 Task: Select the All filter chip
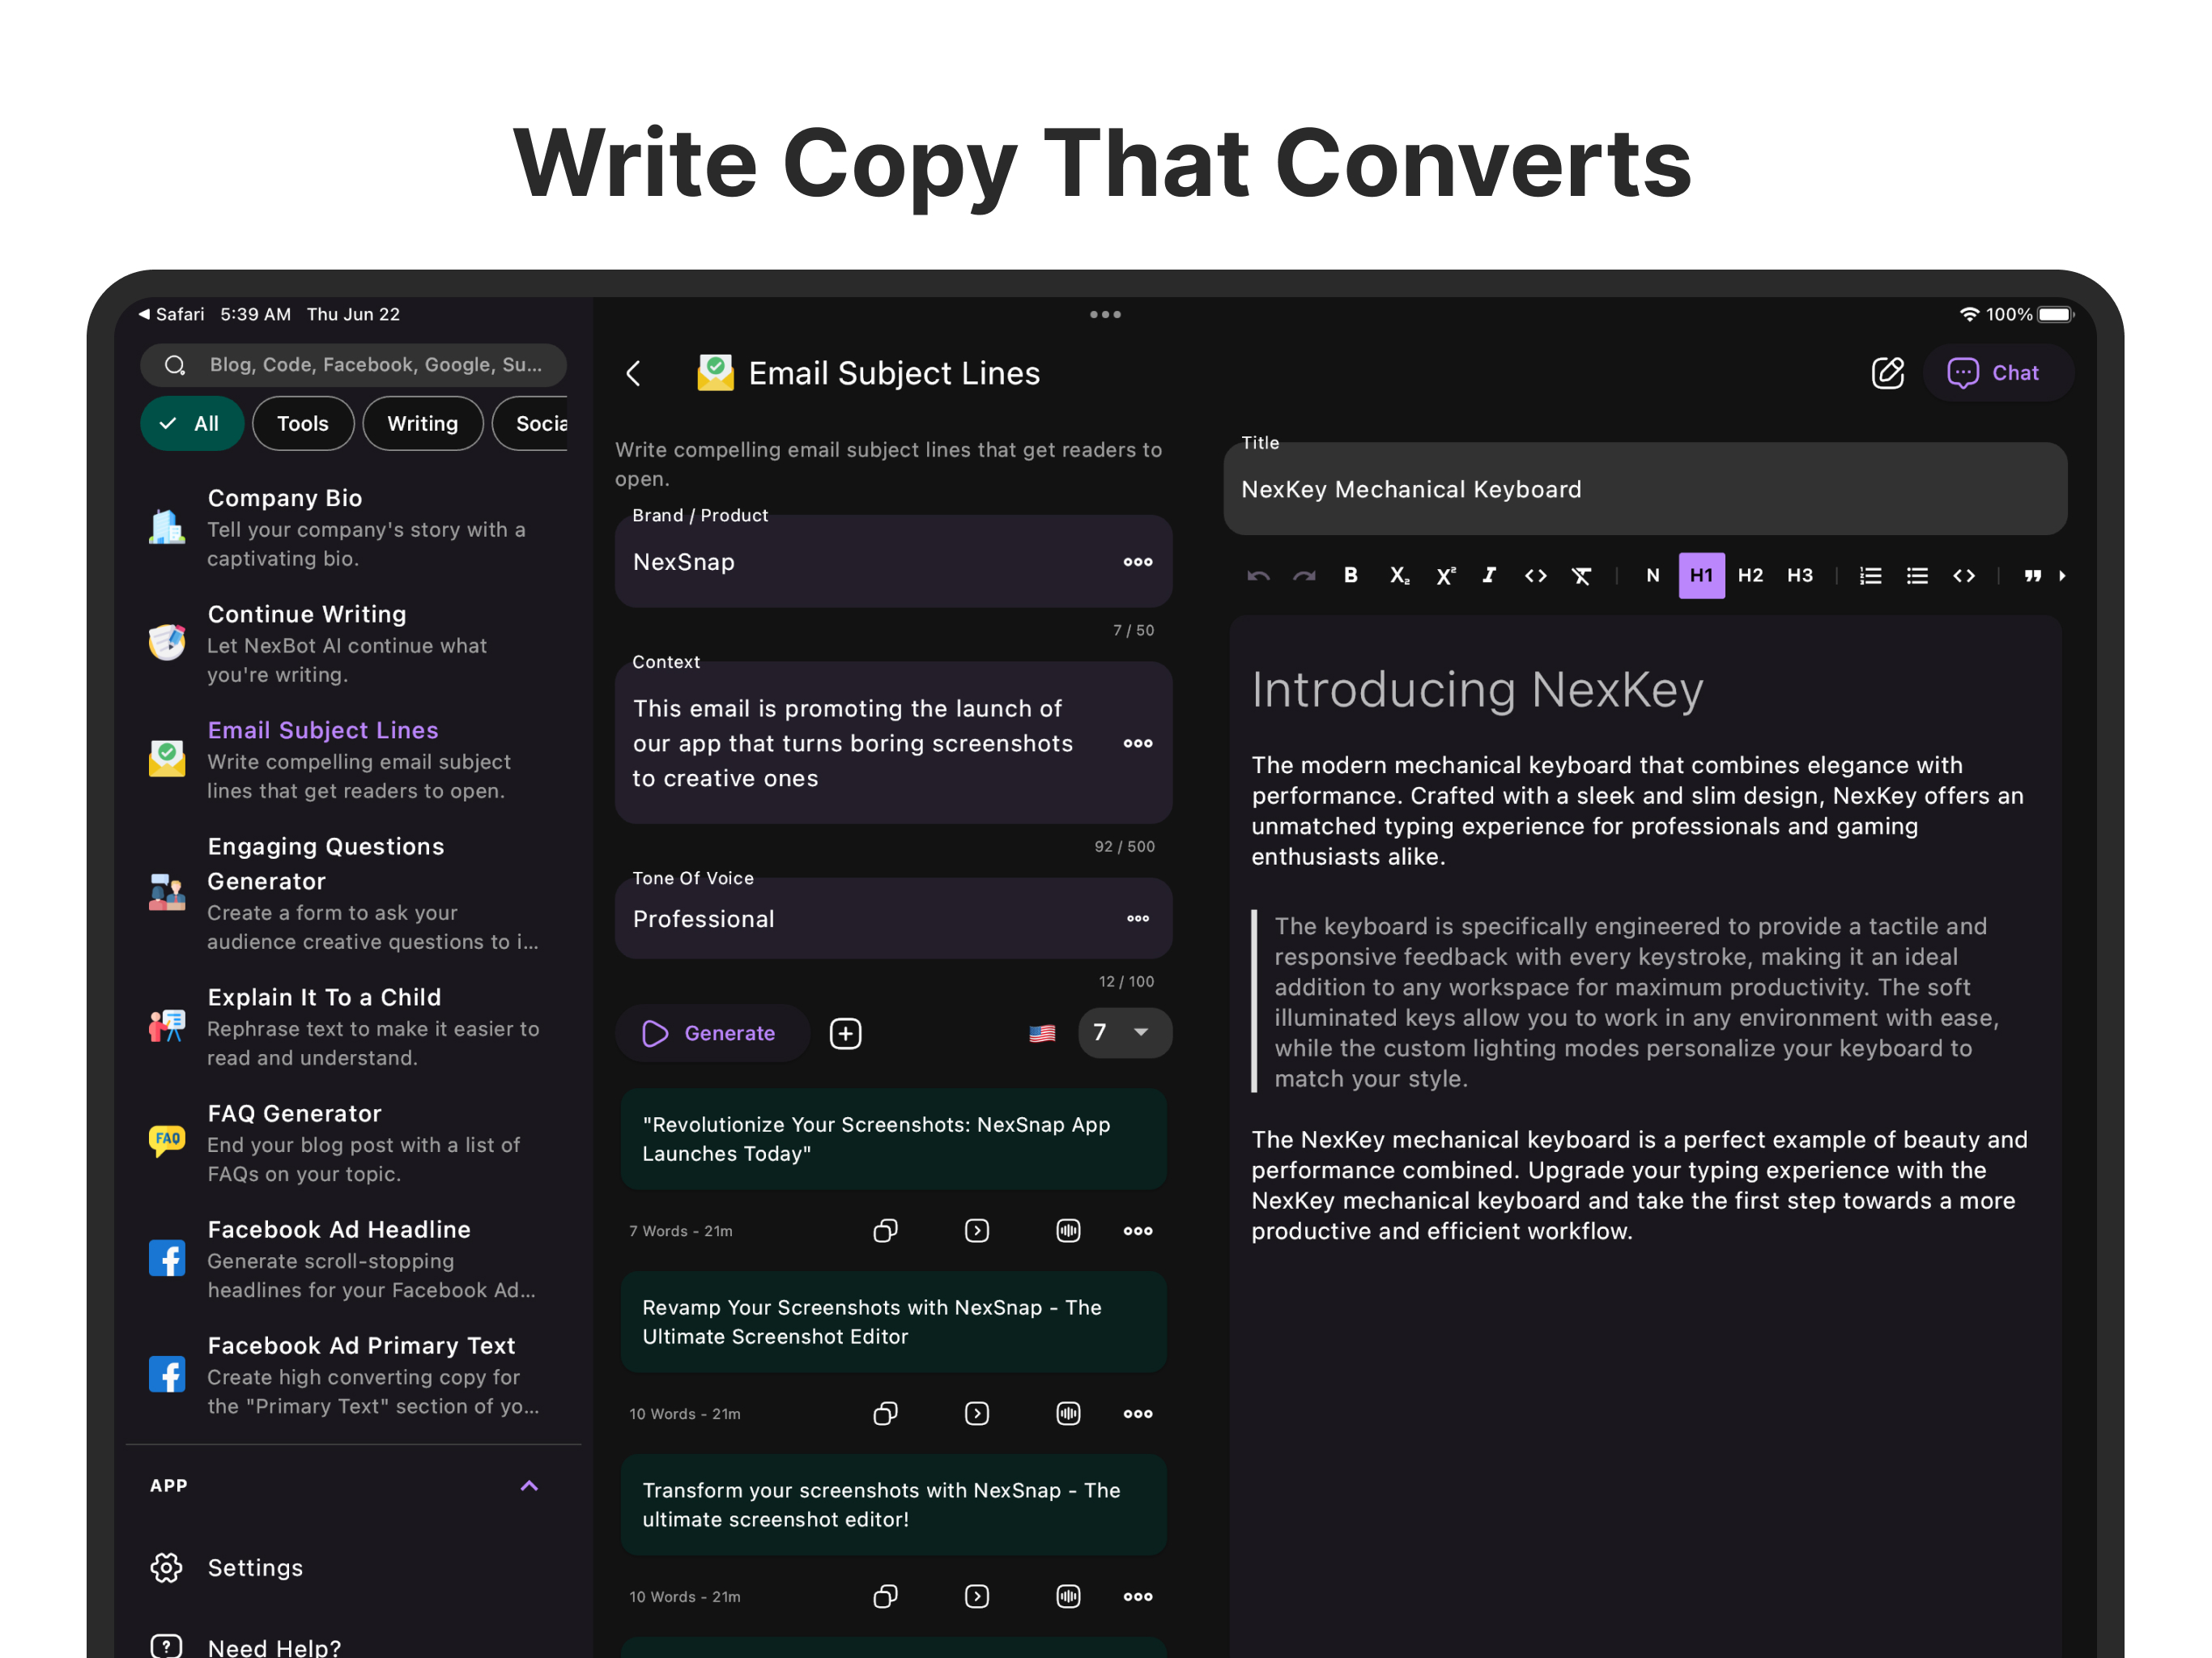[x=192, y=424]
